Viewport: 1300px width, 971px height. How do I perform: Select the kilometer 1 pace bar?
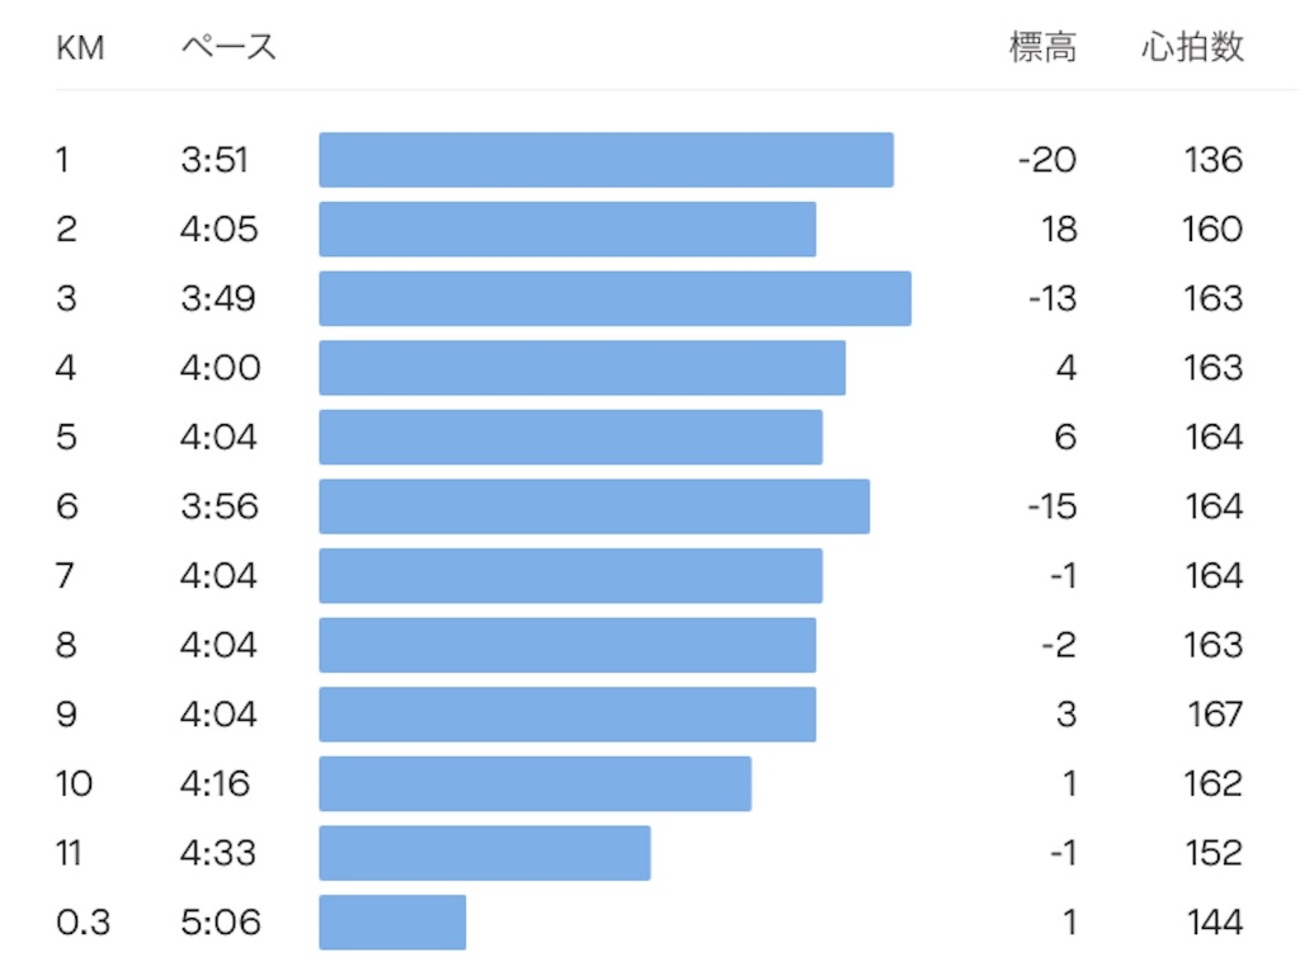tap(606, 160)
